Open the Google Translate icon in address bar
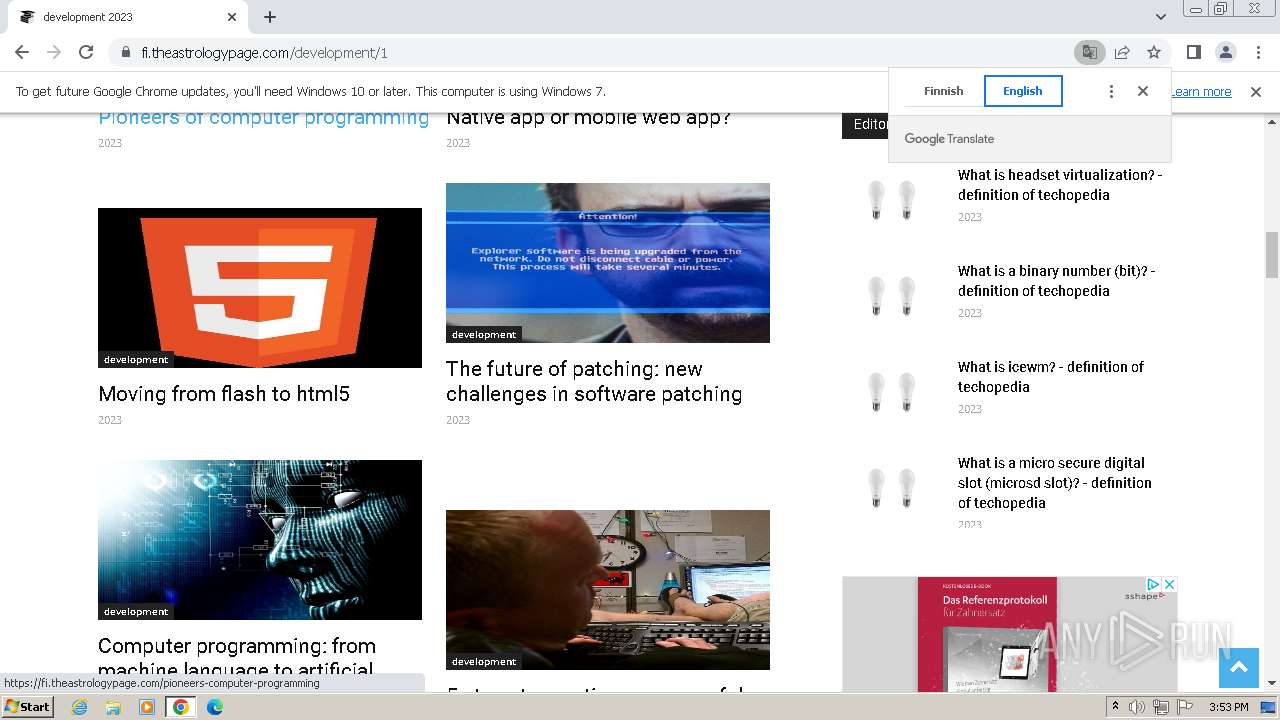The height and width of the screenshot is (720, 1280). pos(1089,52)
